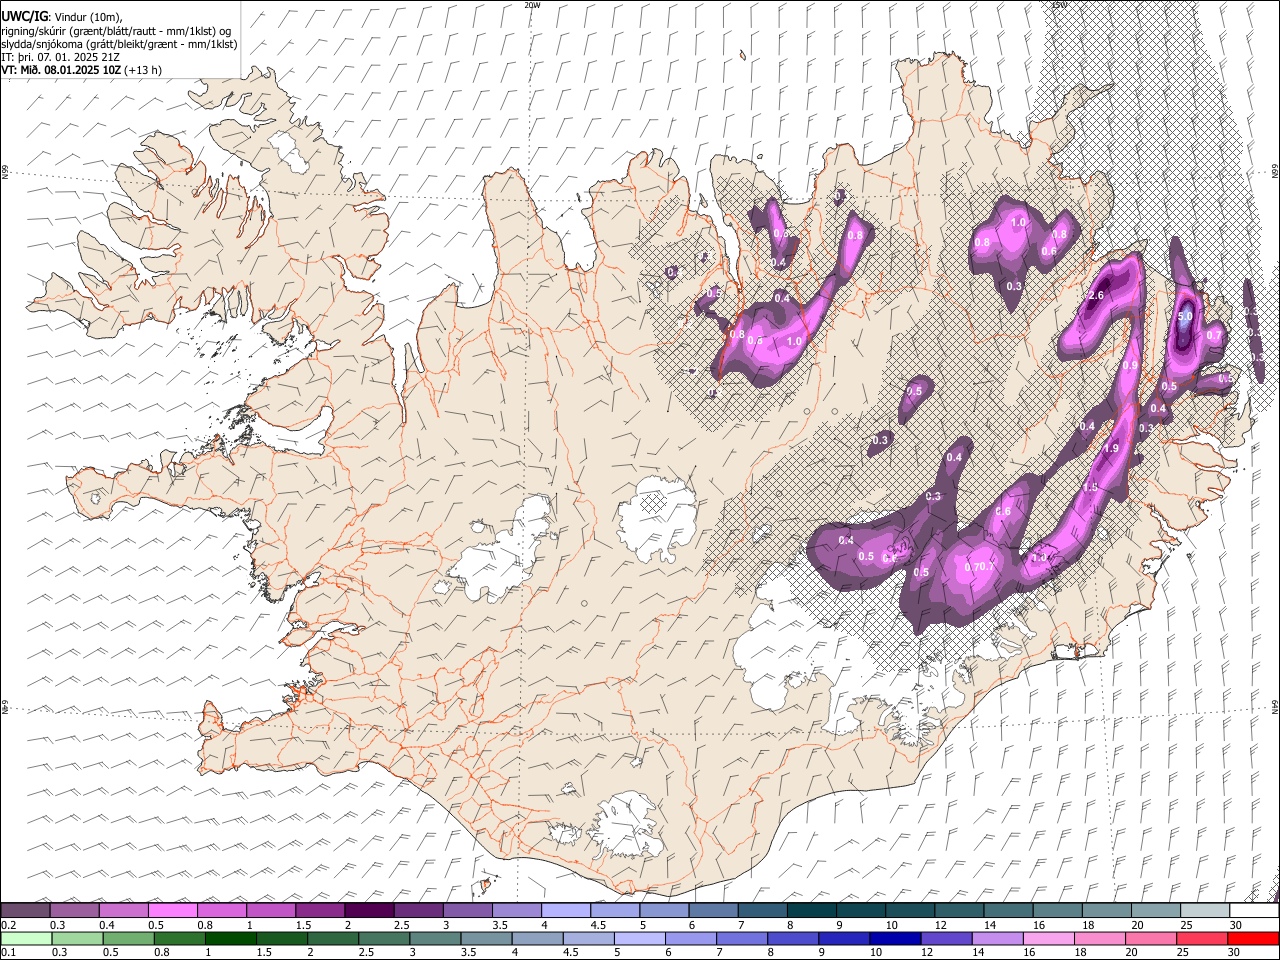Image resolution: width=1280 pixels, height=960 pixels.
Task: Select the "0.2" label in the upper legend
Action: 10,925
